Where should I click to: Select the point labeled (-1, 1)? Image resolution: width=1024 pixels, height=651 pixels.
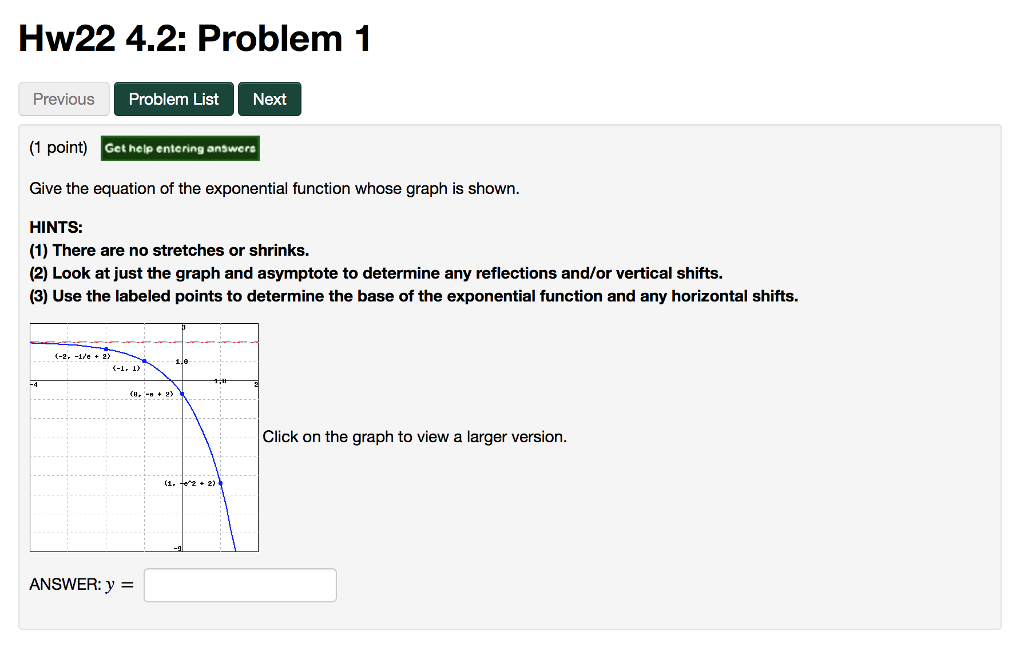(144, 361)
